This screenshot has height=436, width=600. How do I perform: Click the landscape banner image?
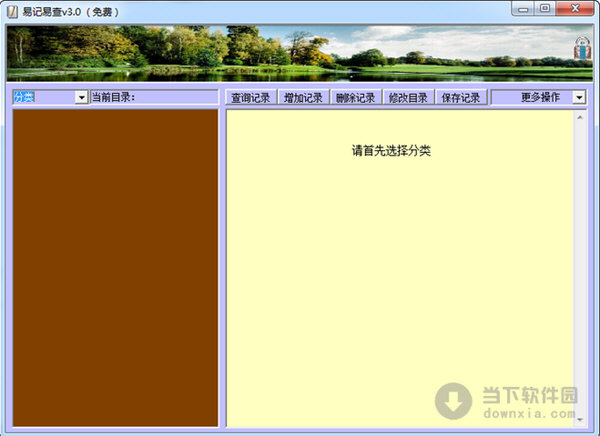tap(300, 54)
